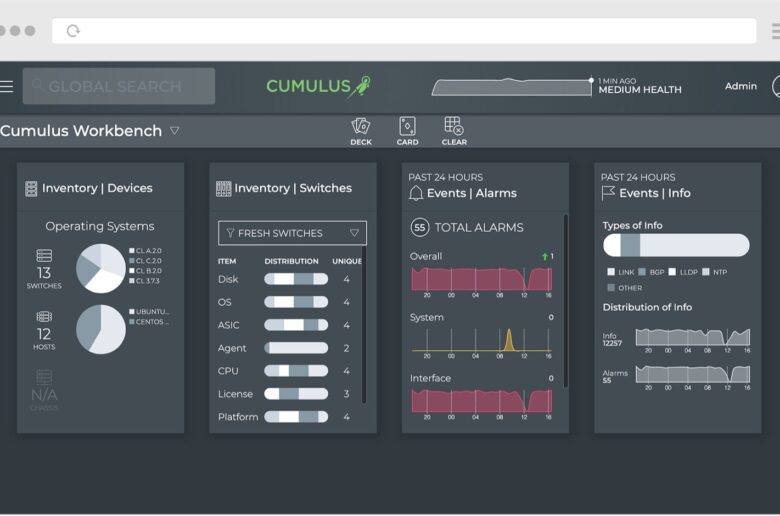This screenshot has width=780, height=516.
Task: Open the Medium Health network graph
Action: 512,87
